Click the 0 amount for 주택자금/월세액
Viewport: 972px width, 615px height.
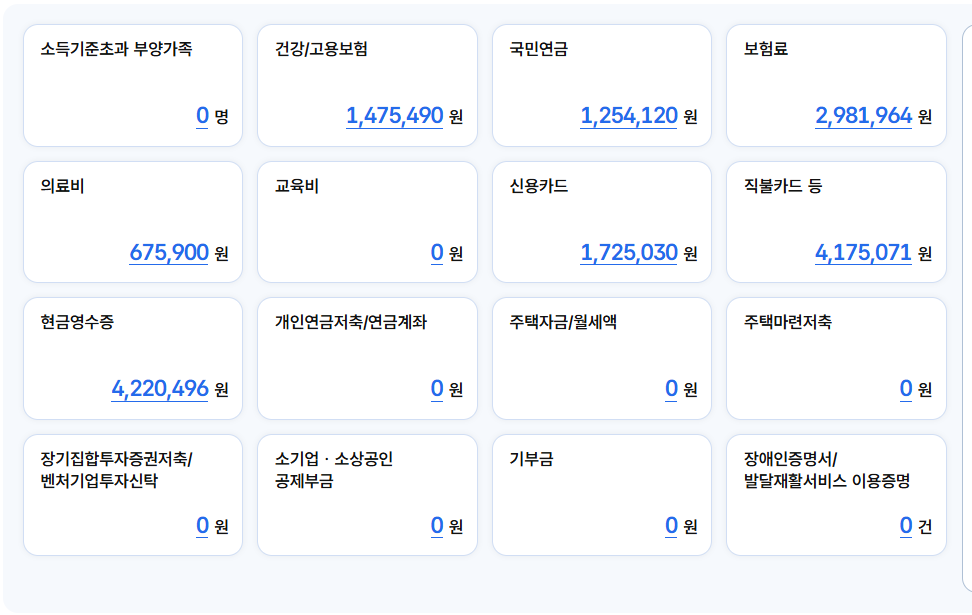[x=671, y=389]
